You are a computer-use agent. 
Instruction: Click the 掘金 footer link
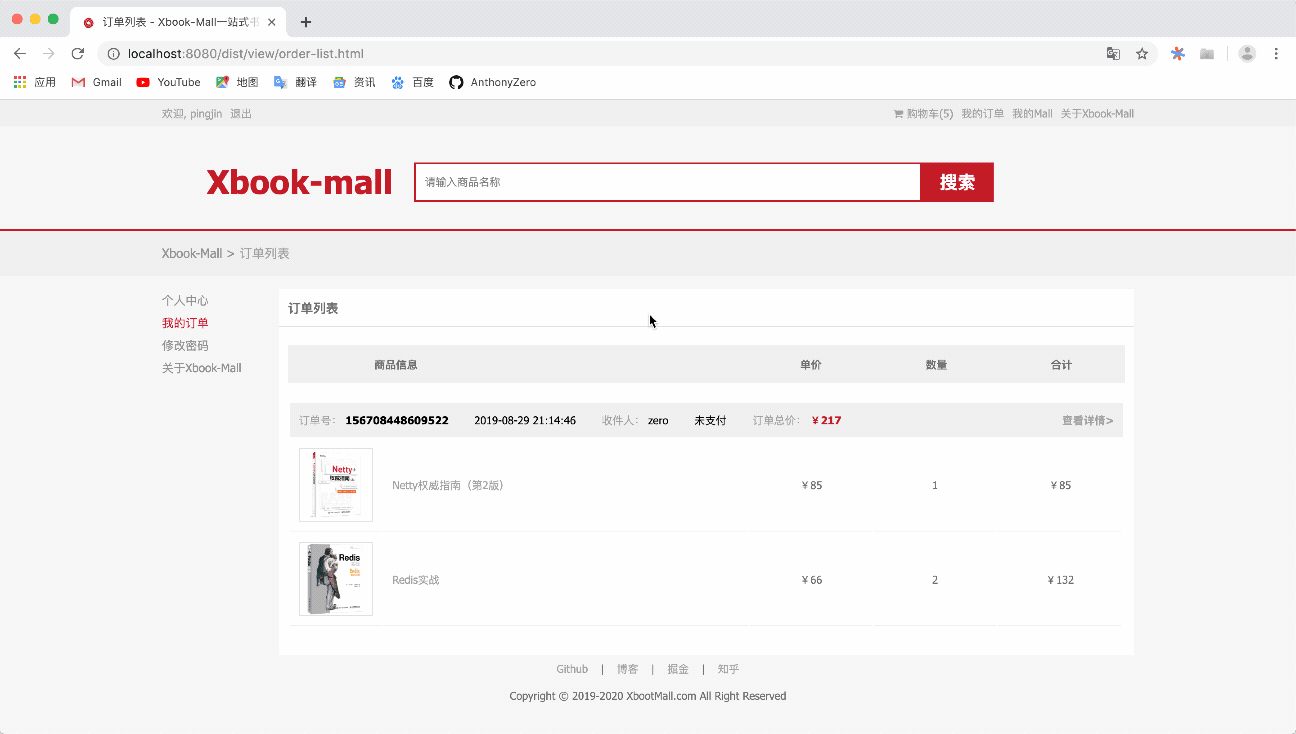(x=678, y=669)
